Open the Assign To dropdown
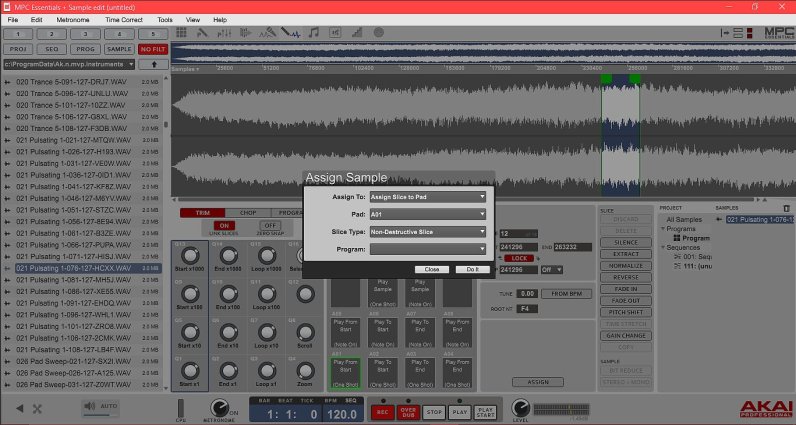The width and height of the screenshot is (796, 425). (x=427, y=197)
